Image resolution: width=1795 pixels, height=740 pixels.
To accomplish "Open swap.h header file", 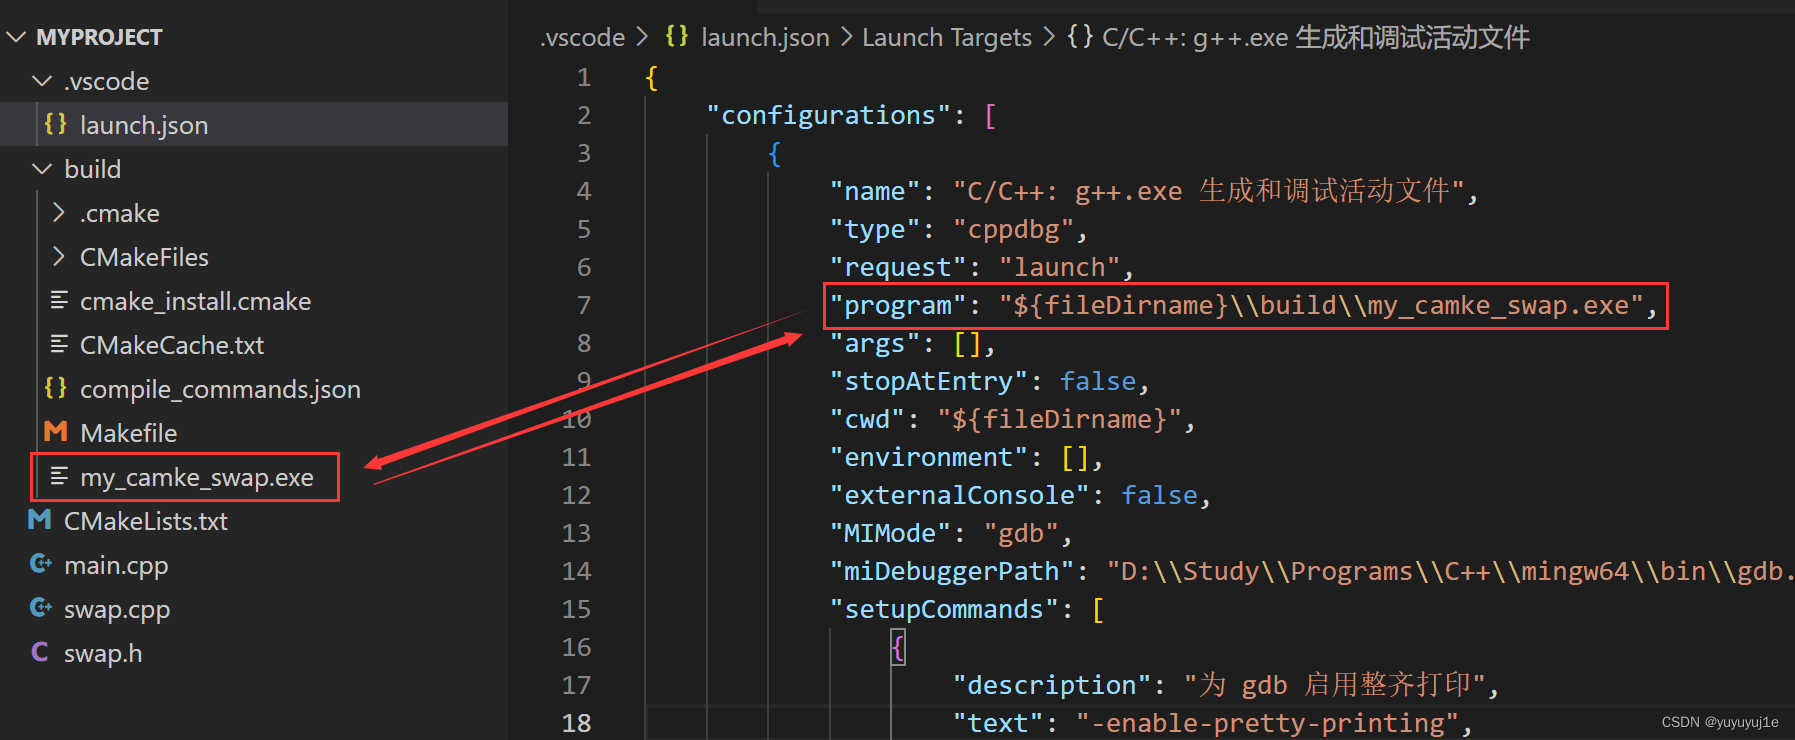I will coord(103,653).
